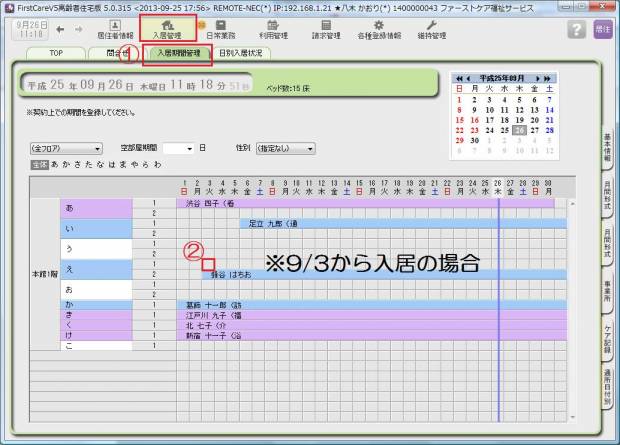Go to previous month in calendar

point(466,77)
